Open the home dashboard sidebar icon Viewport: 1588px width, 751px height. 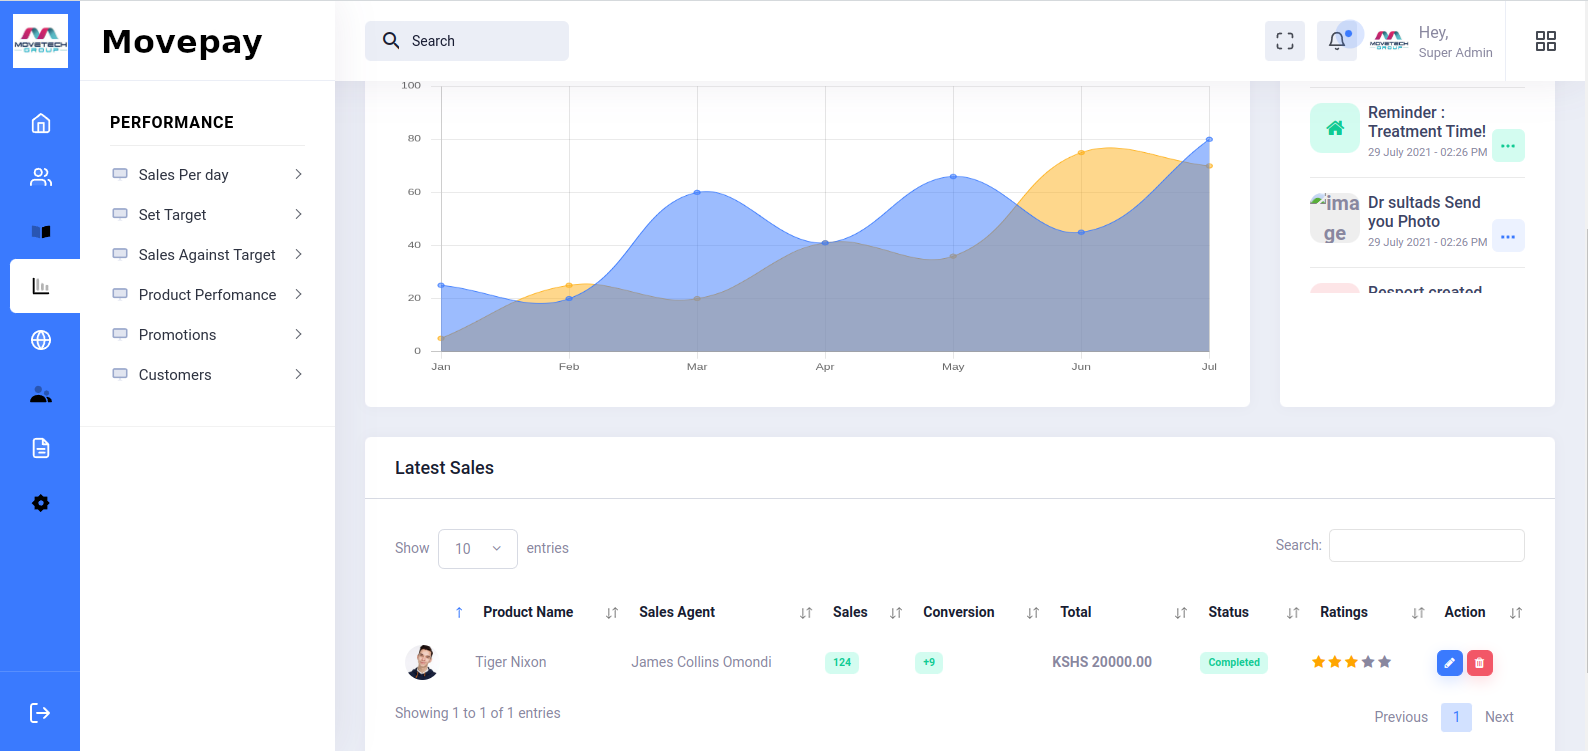point(41,123)
